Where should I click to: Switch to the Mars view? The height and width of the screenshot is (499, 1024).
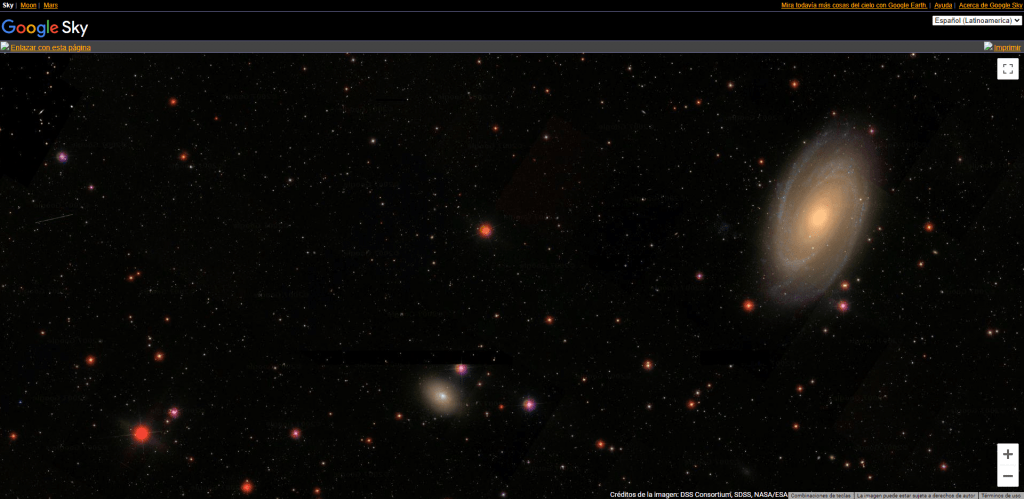pos(50,5)
